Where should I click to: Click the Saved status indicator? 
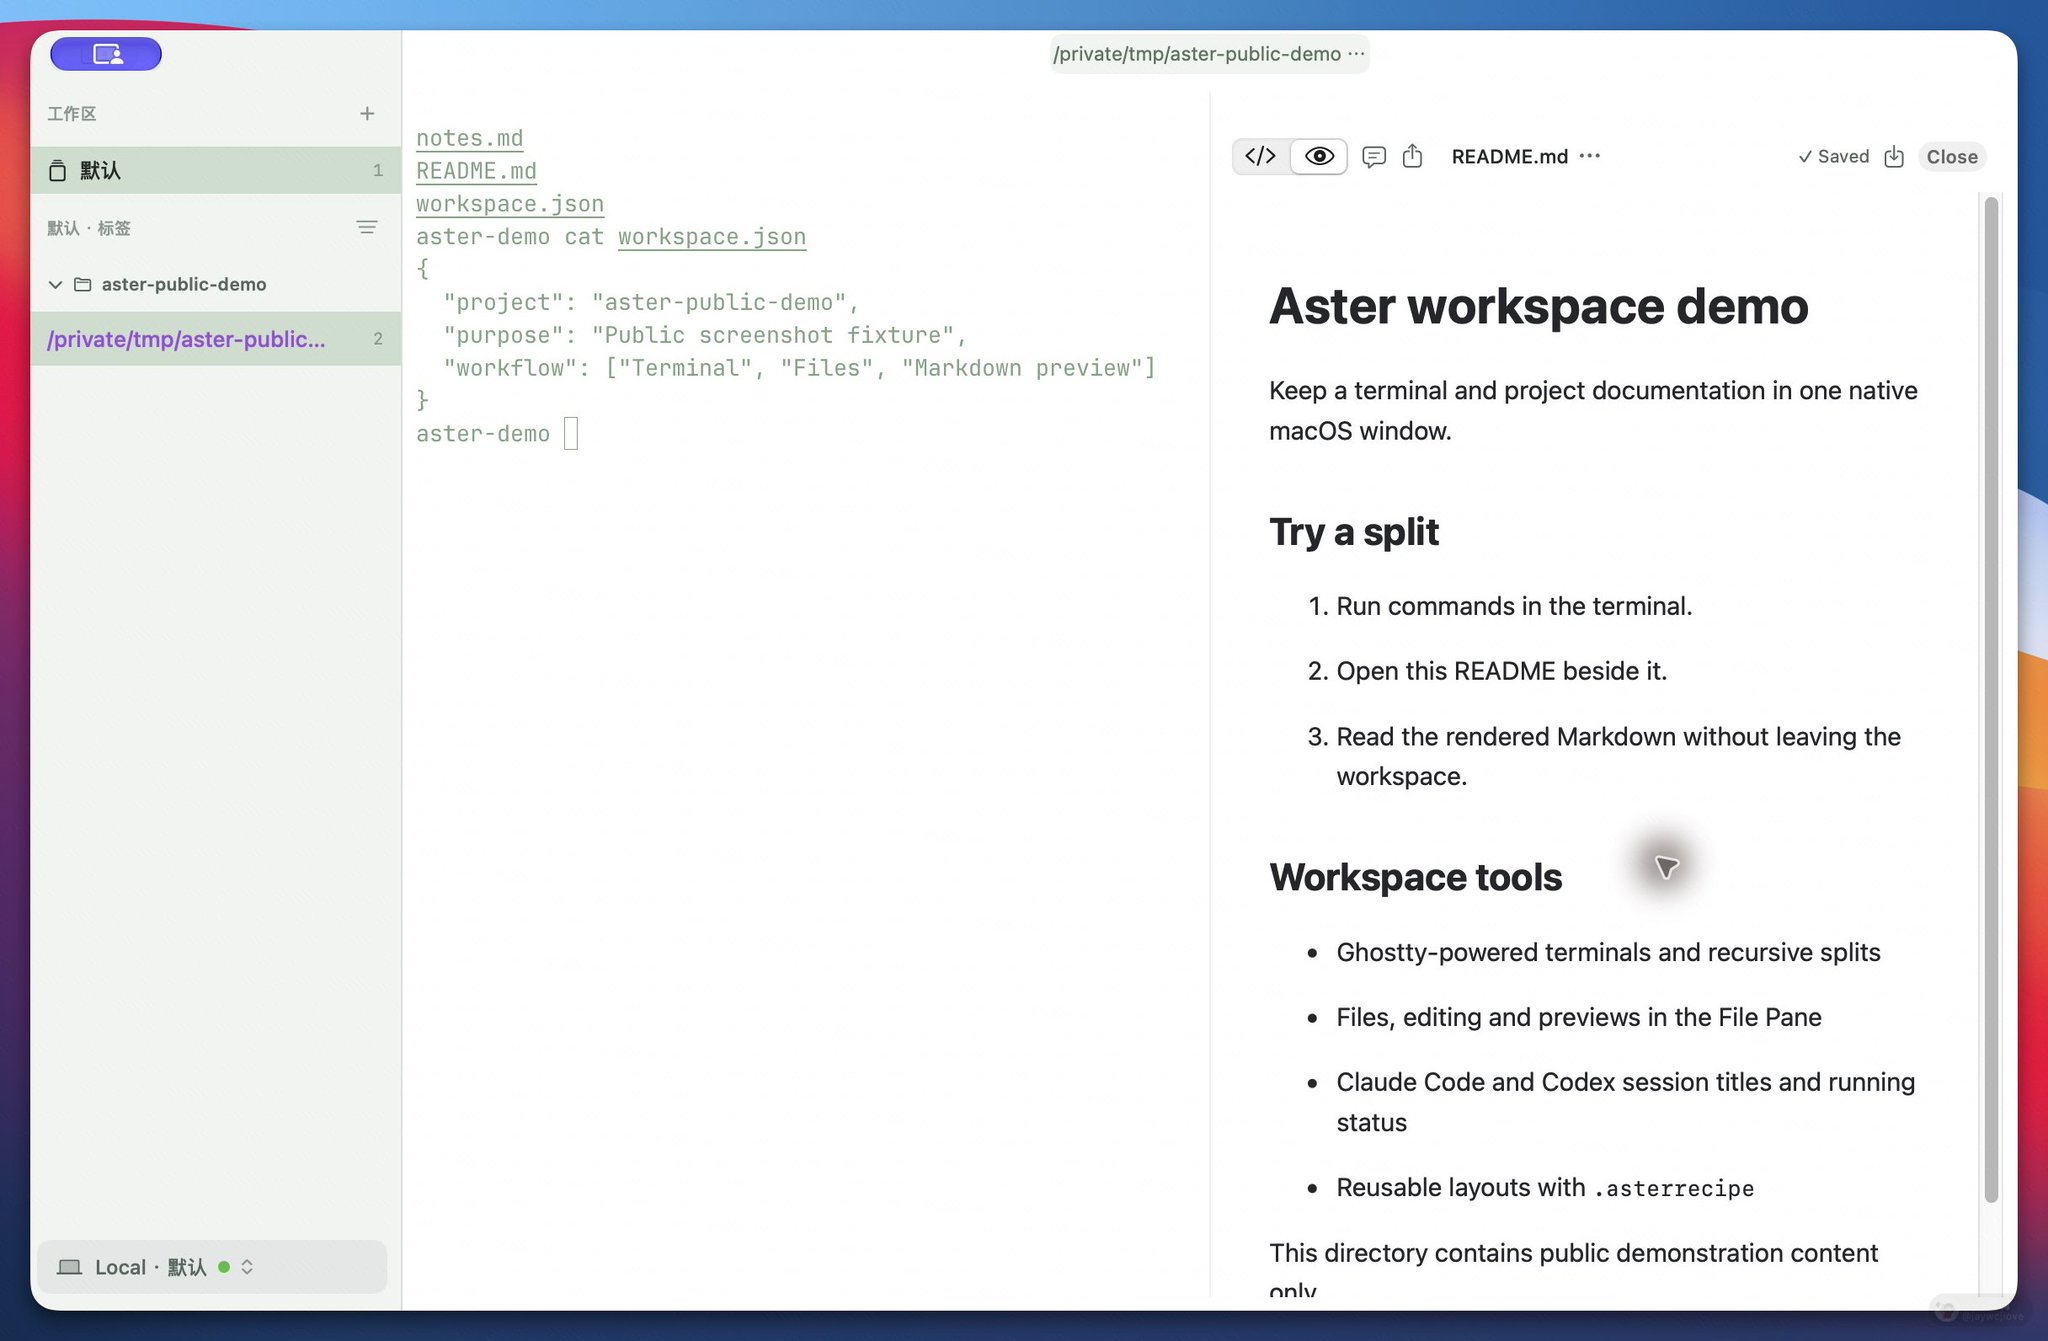(x=1833, y=157)
